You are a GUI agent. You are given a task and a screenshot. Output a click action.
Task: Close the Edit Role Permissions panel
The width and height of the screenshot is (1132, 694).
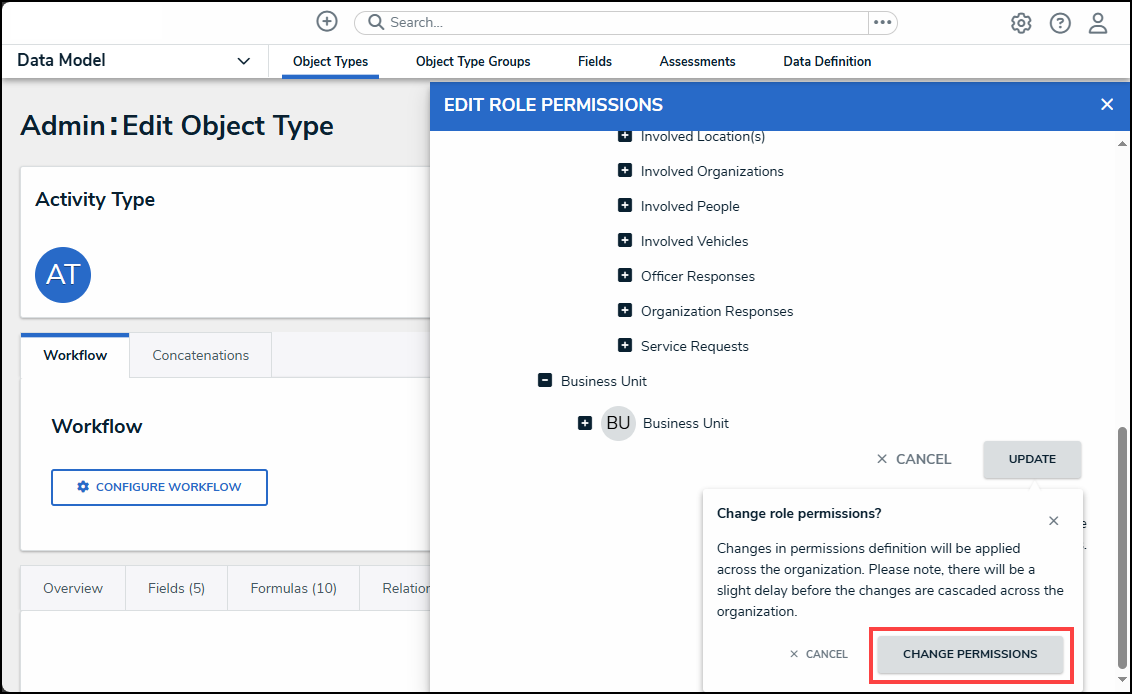(1106, 104)
